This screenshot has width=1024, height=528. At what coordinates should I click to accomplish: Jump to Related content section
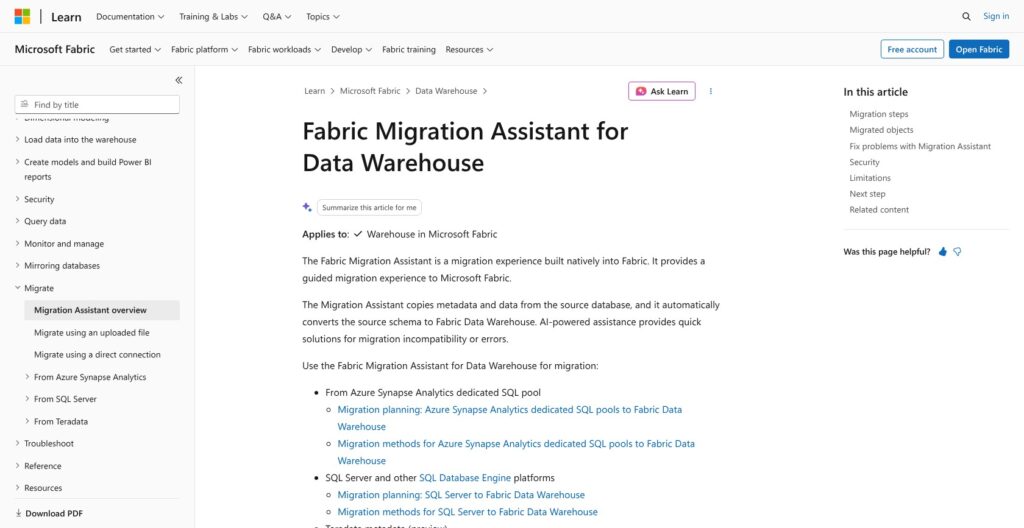click(878, 210)
